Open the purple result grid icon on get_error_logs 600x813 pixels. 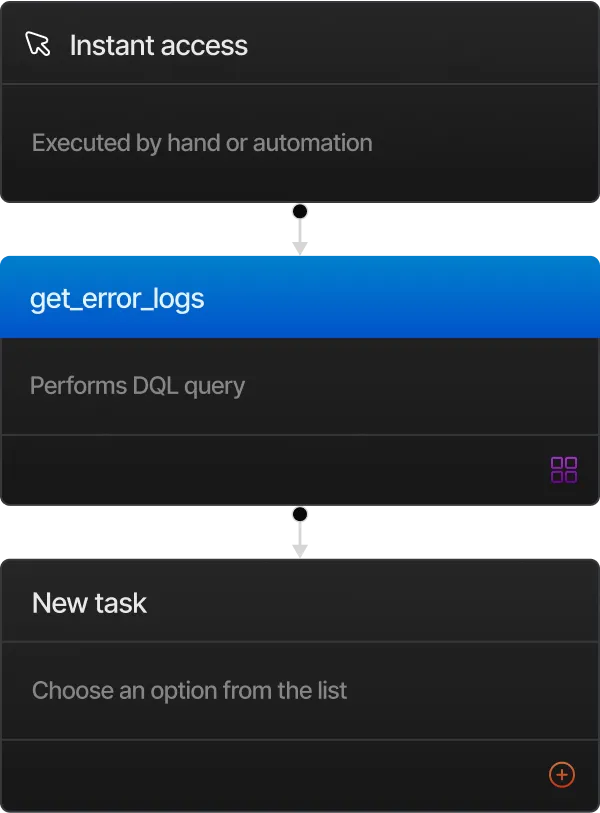tap(562, 468)
